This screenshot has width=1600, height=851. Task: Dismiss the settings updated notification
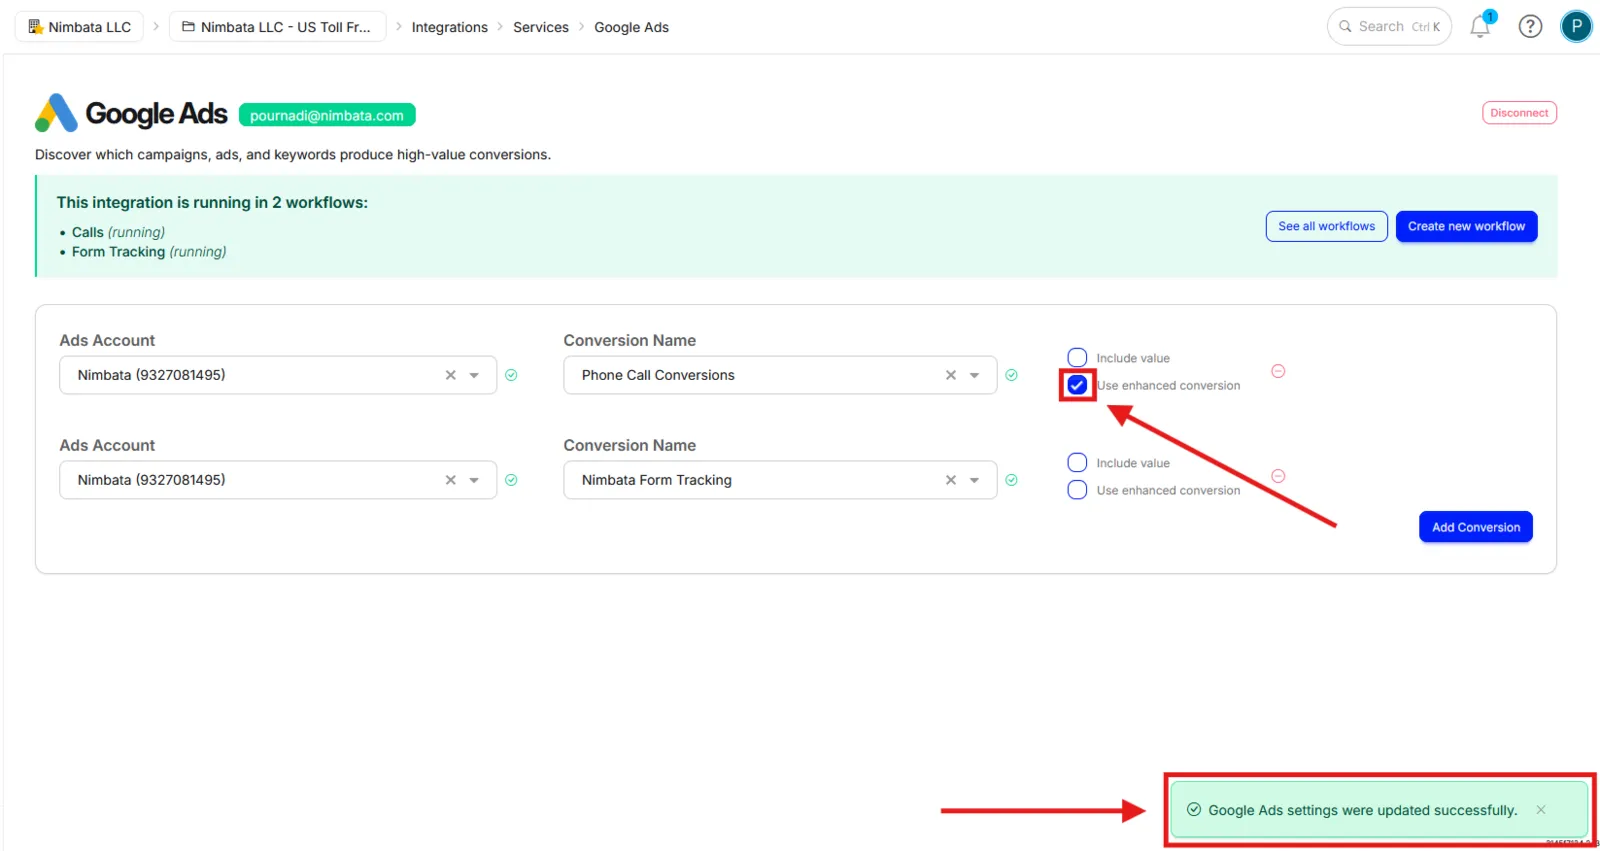1541,810
